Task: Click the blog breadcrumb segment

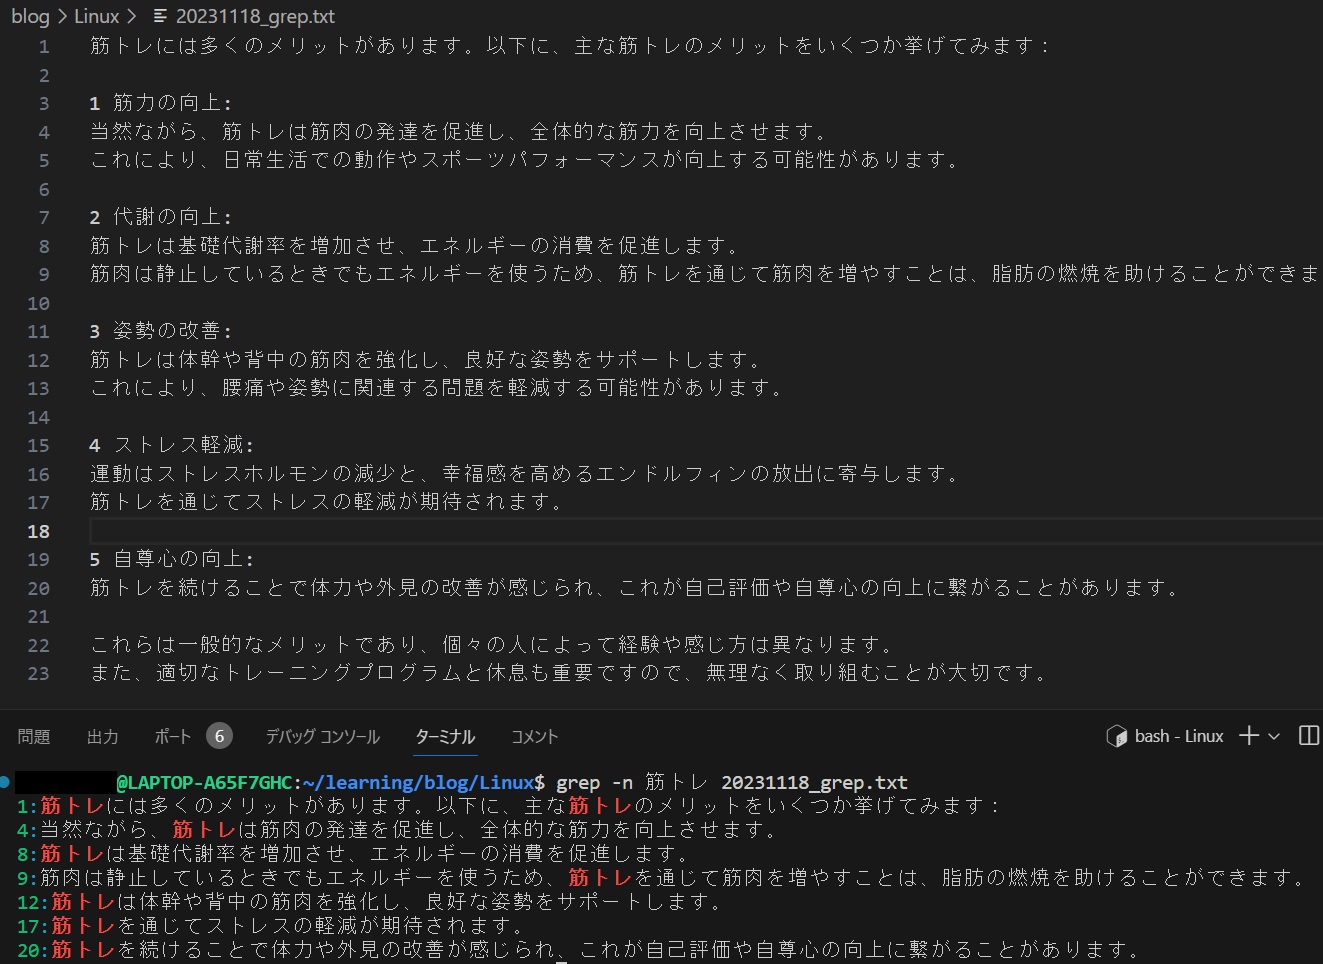Action: pos(30,16)
